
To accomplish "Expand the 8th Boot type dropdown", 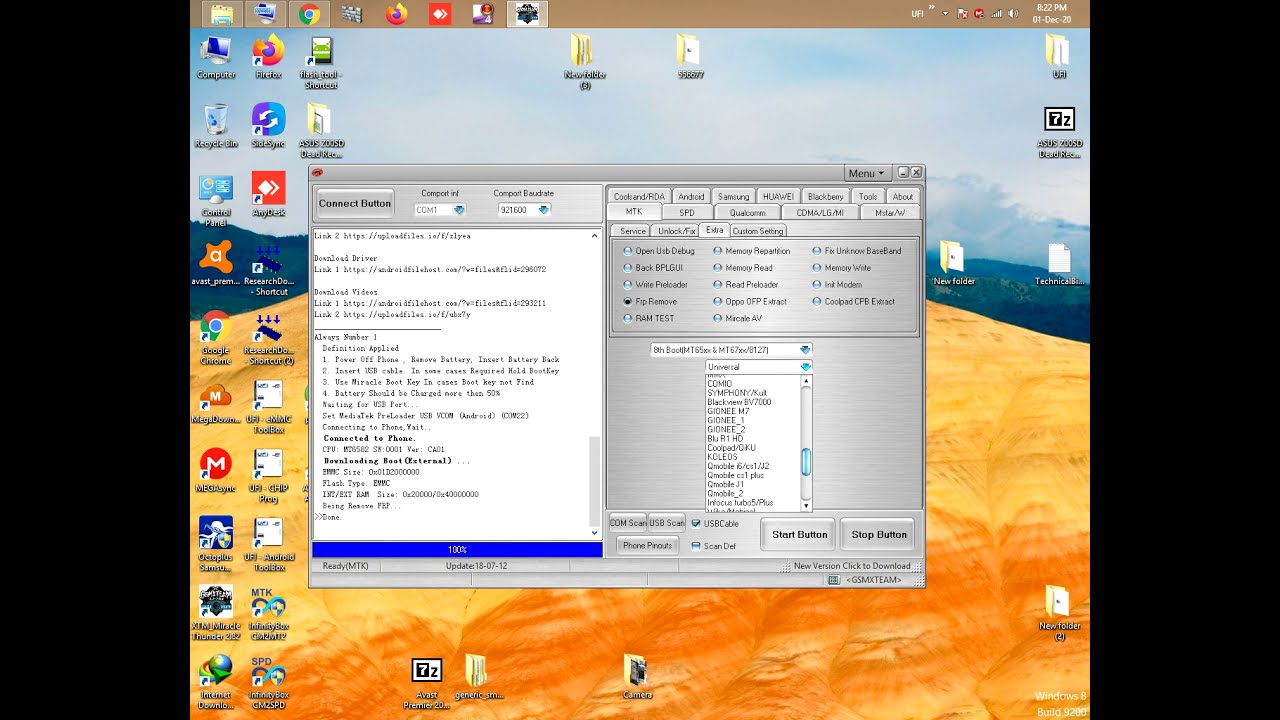I will (x=731, y=350).
